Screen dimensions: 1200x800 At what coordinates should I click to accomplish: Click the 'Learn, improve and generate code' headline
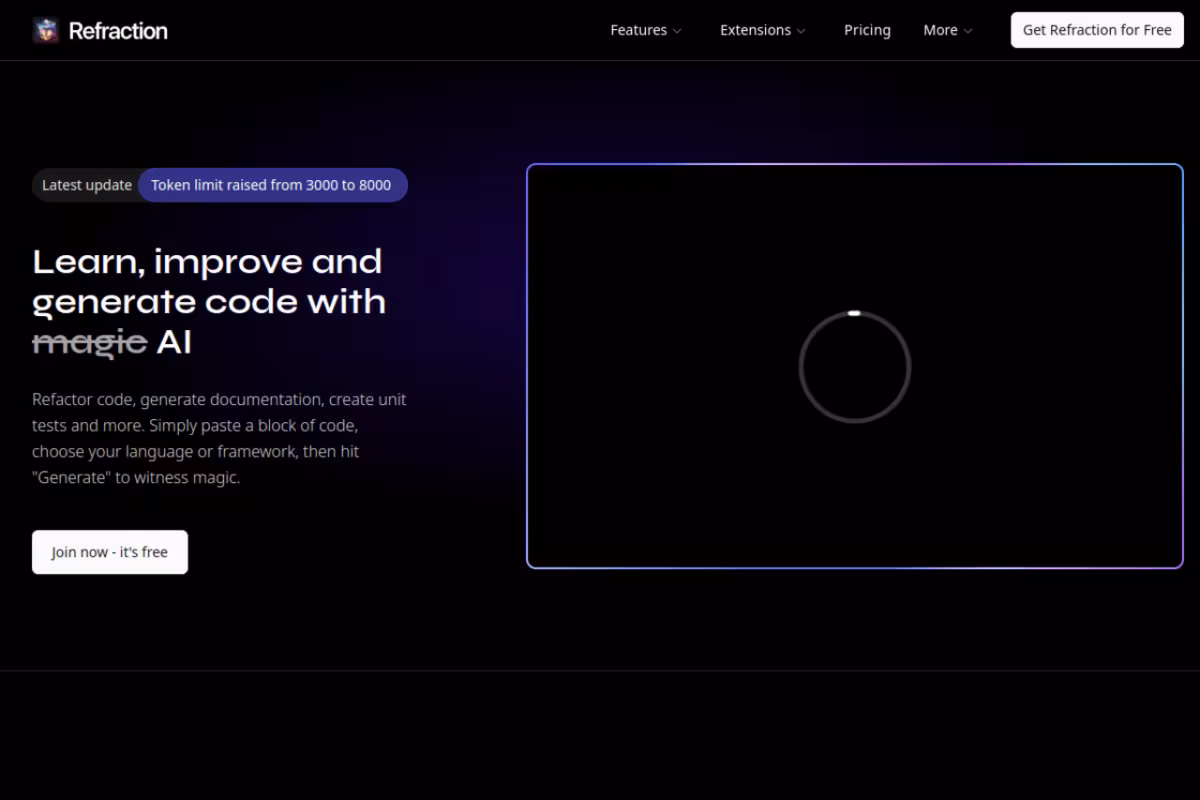pyautogui.click(x=209, y=301)
